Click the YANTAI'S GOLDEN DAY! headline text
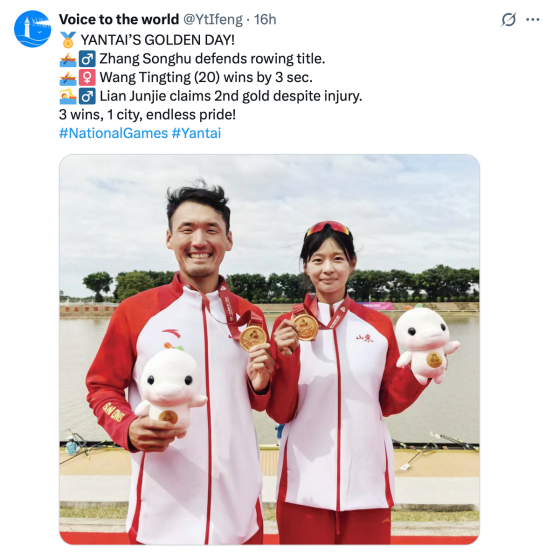Screen dimensions: 554x554 158,40
